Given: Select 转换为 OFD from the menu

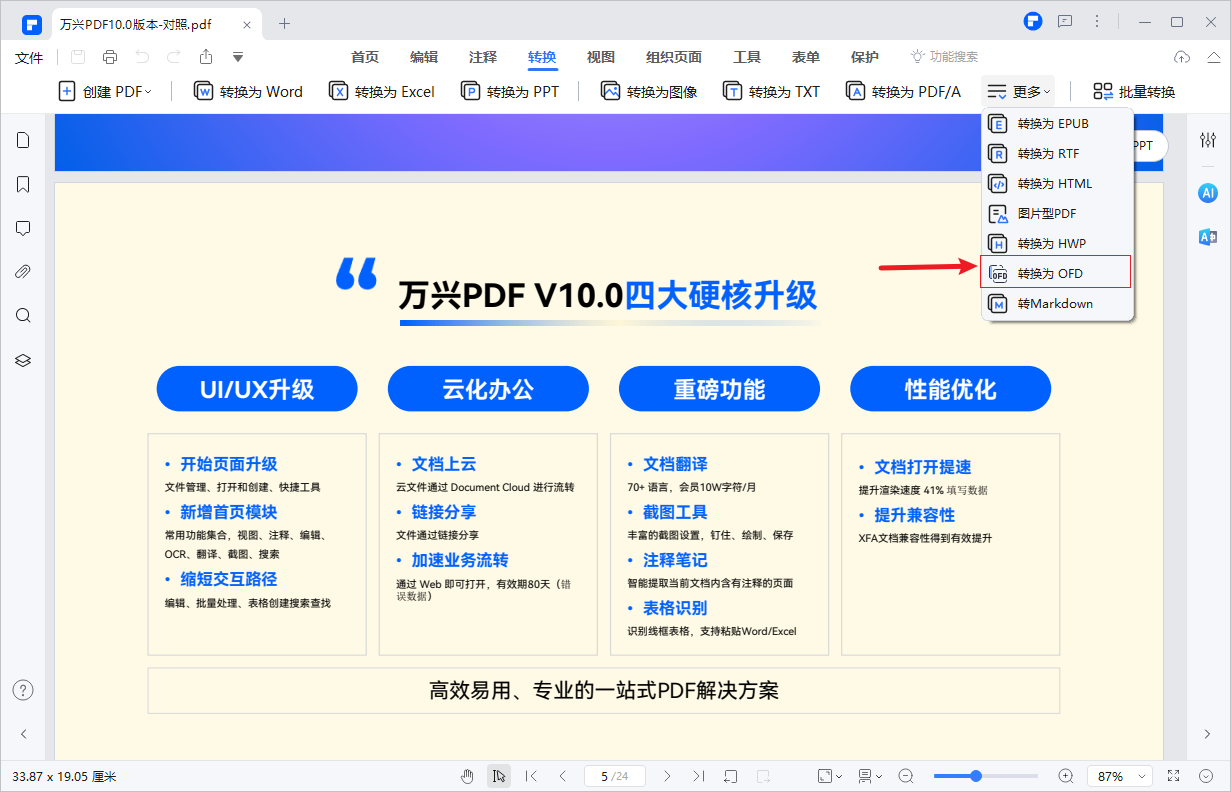Looking at the screenshot, I should [1055, 272].
